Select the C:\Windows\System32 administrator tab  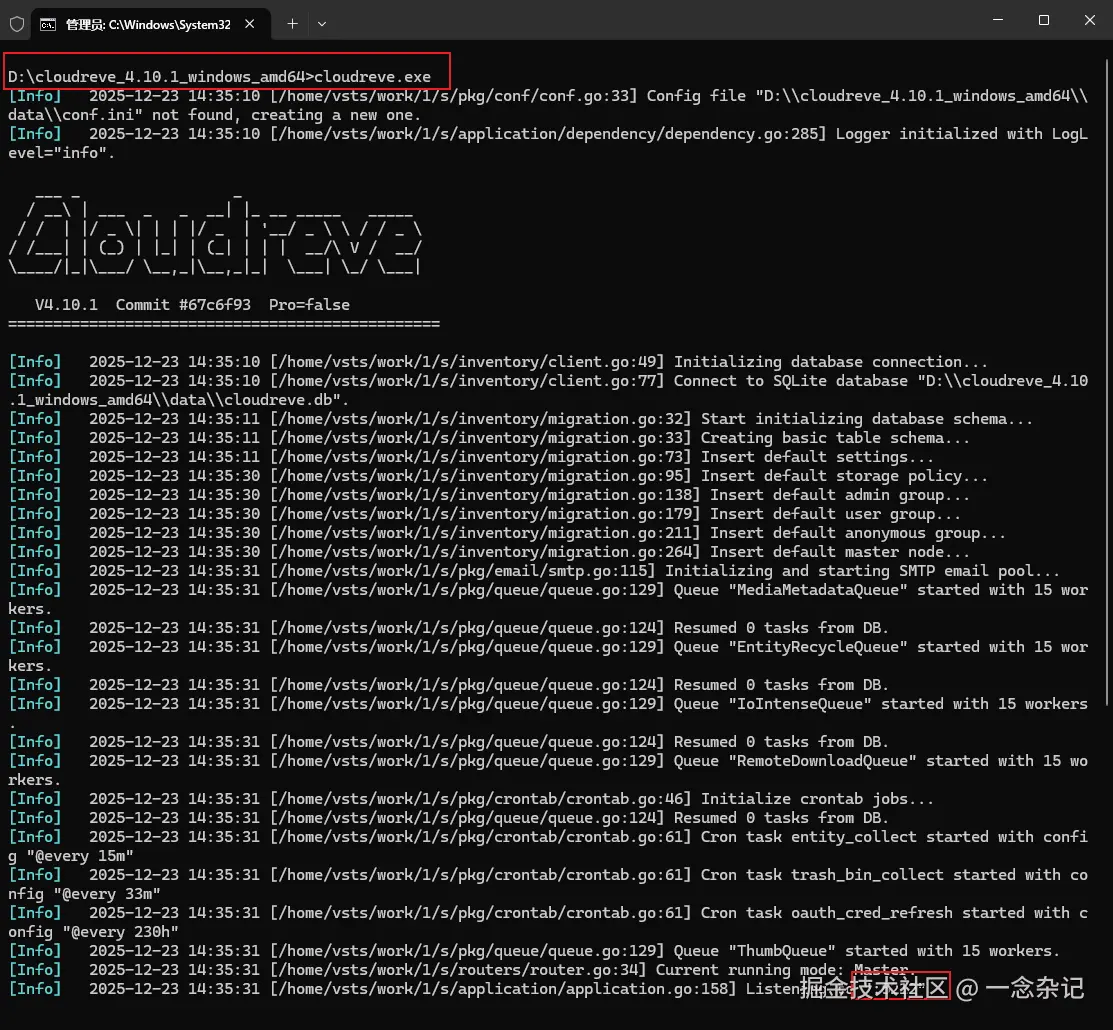149,24
